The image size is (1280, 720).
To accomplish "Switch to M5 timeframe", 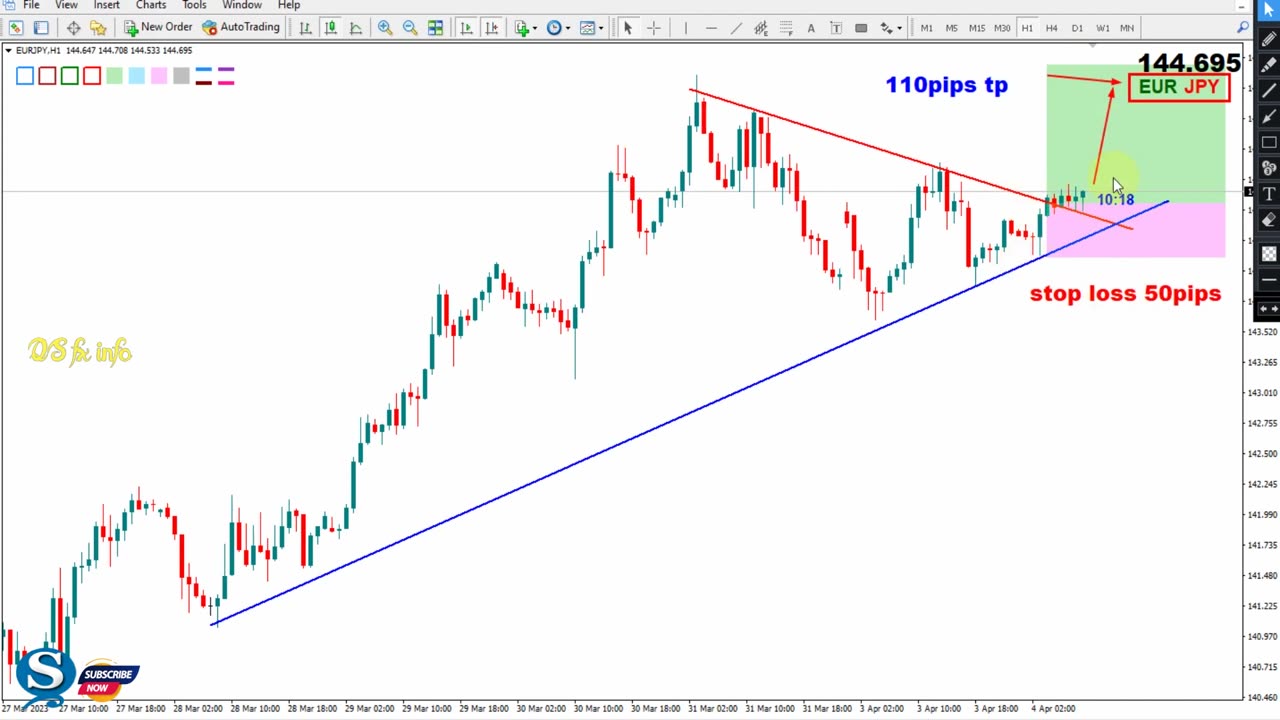I will [951, 28].
